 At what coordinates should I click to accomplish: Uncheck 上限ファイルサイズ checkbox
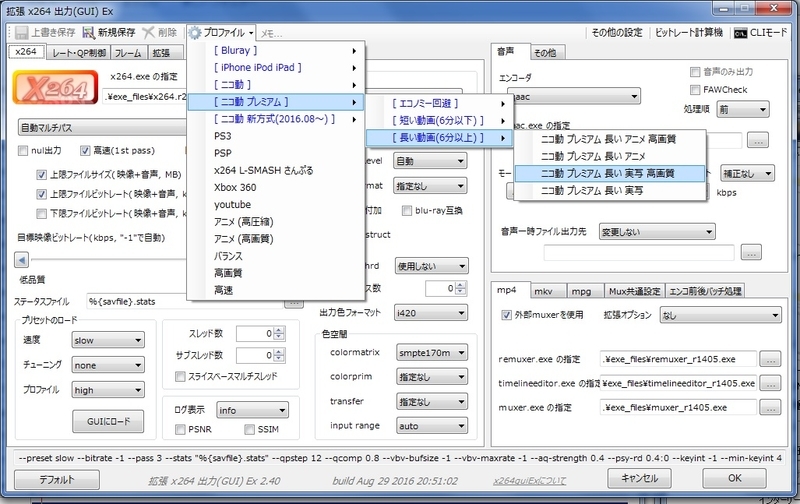[41, 175]
